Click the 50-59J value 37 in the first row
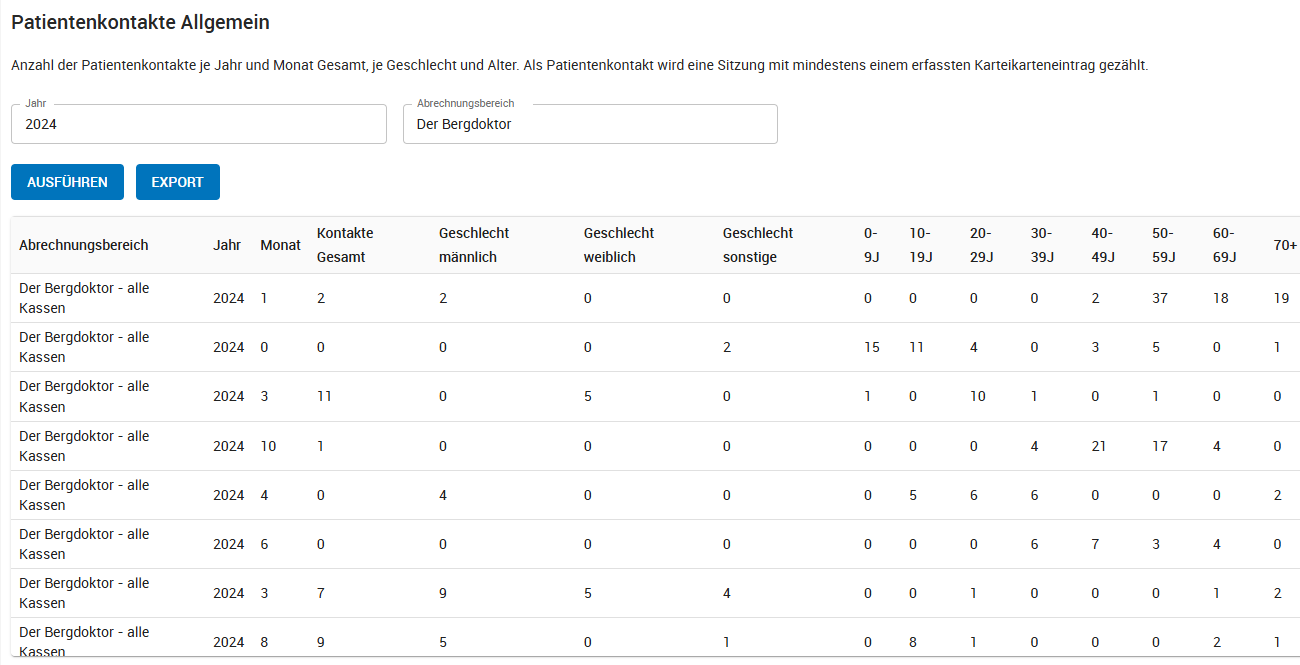The width and height of the screenshot is (1300, 665). (1160, 298)
